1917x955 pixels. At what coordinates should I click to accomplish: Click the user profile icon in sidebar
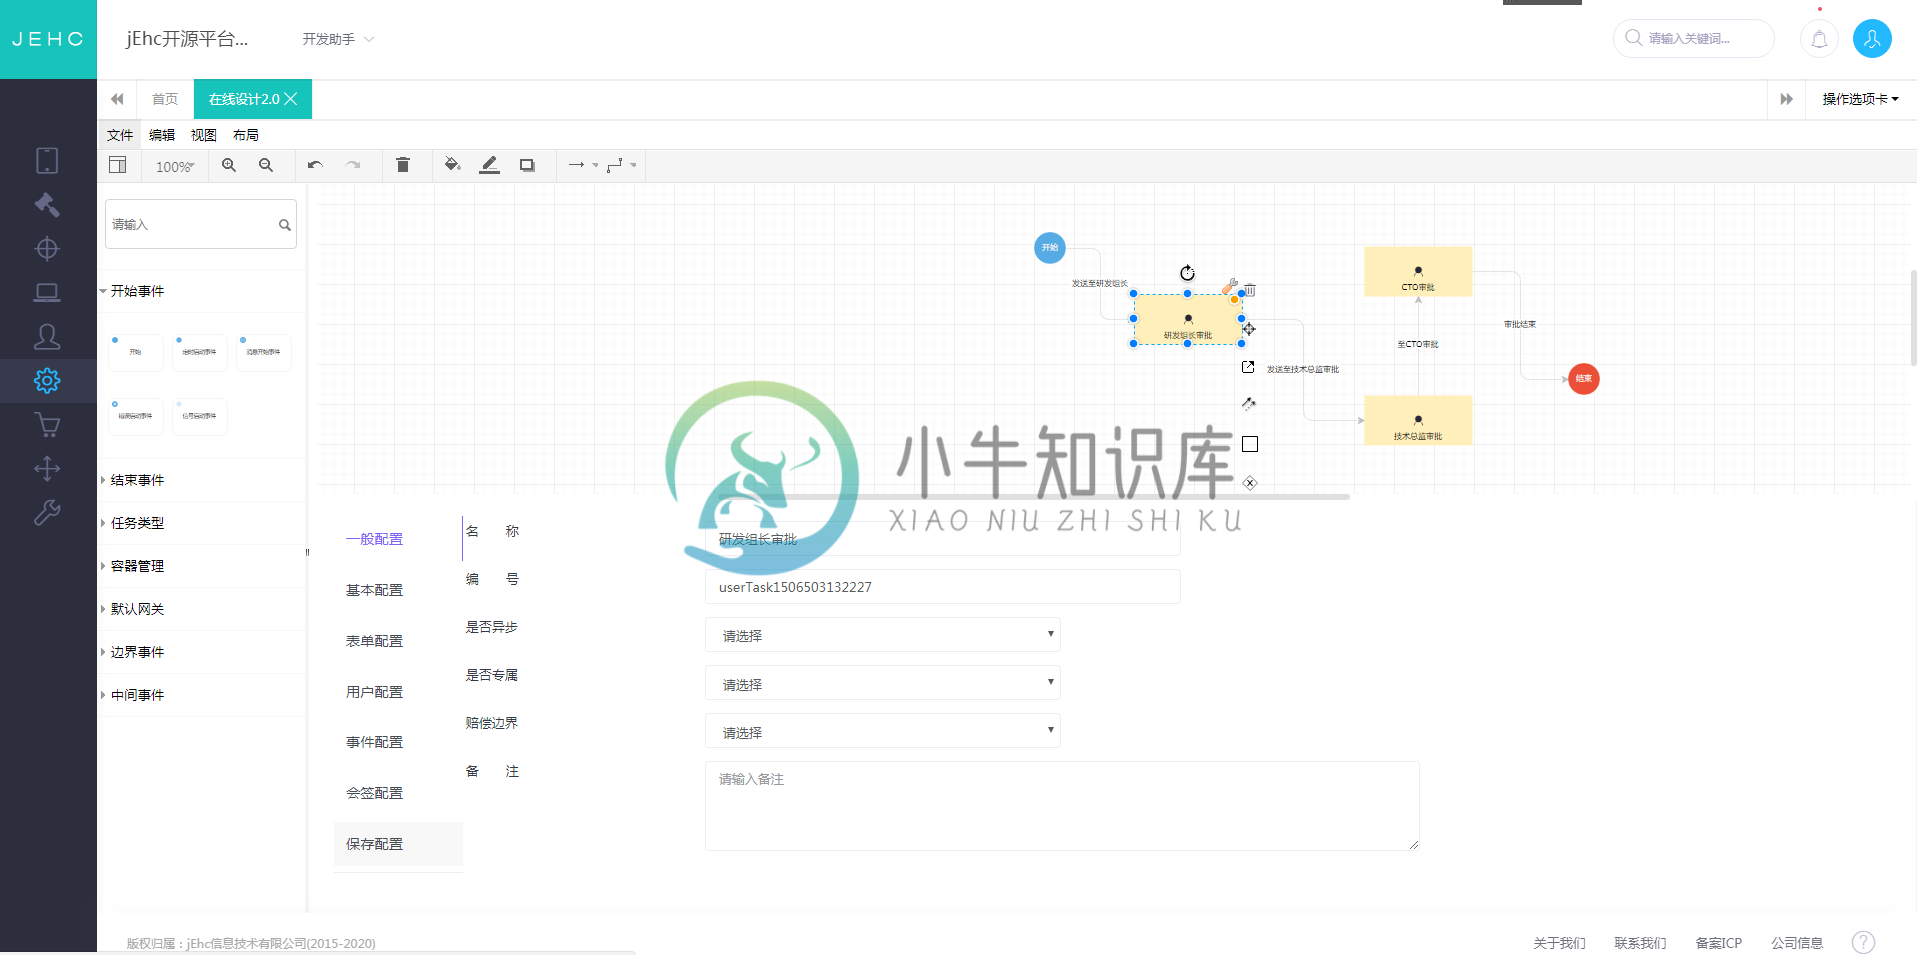[x=47, y=337]
